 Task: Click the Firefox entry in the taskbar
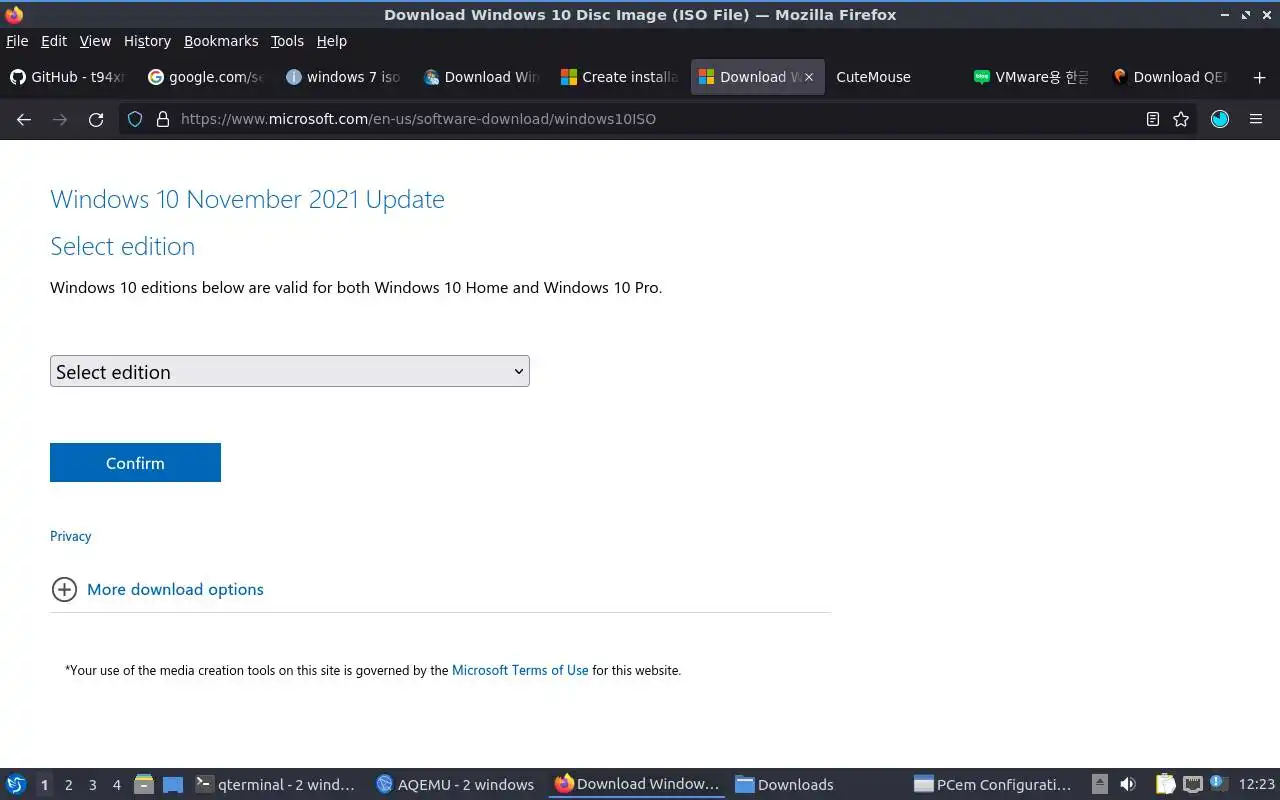tap(636, 785)
